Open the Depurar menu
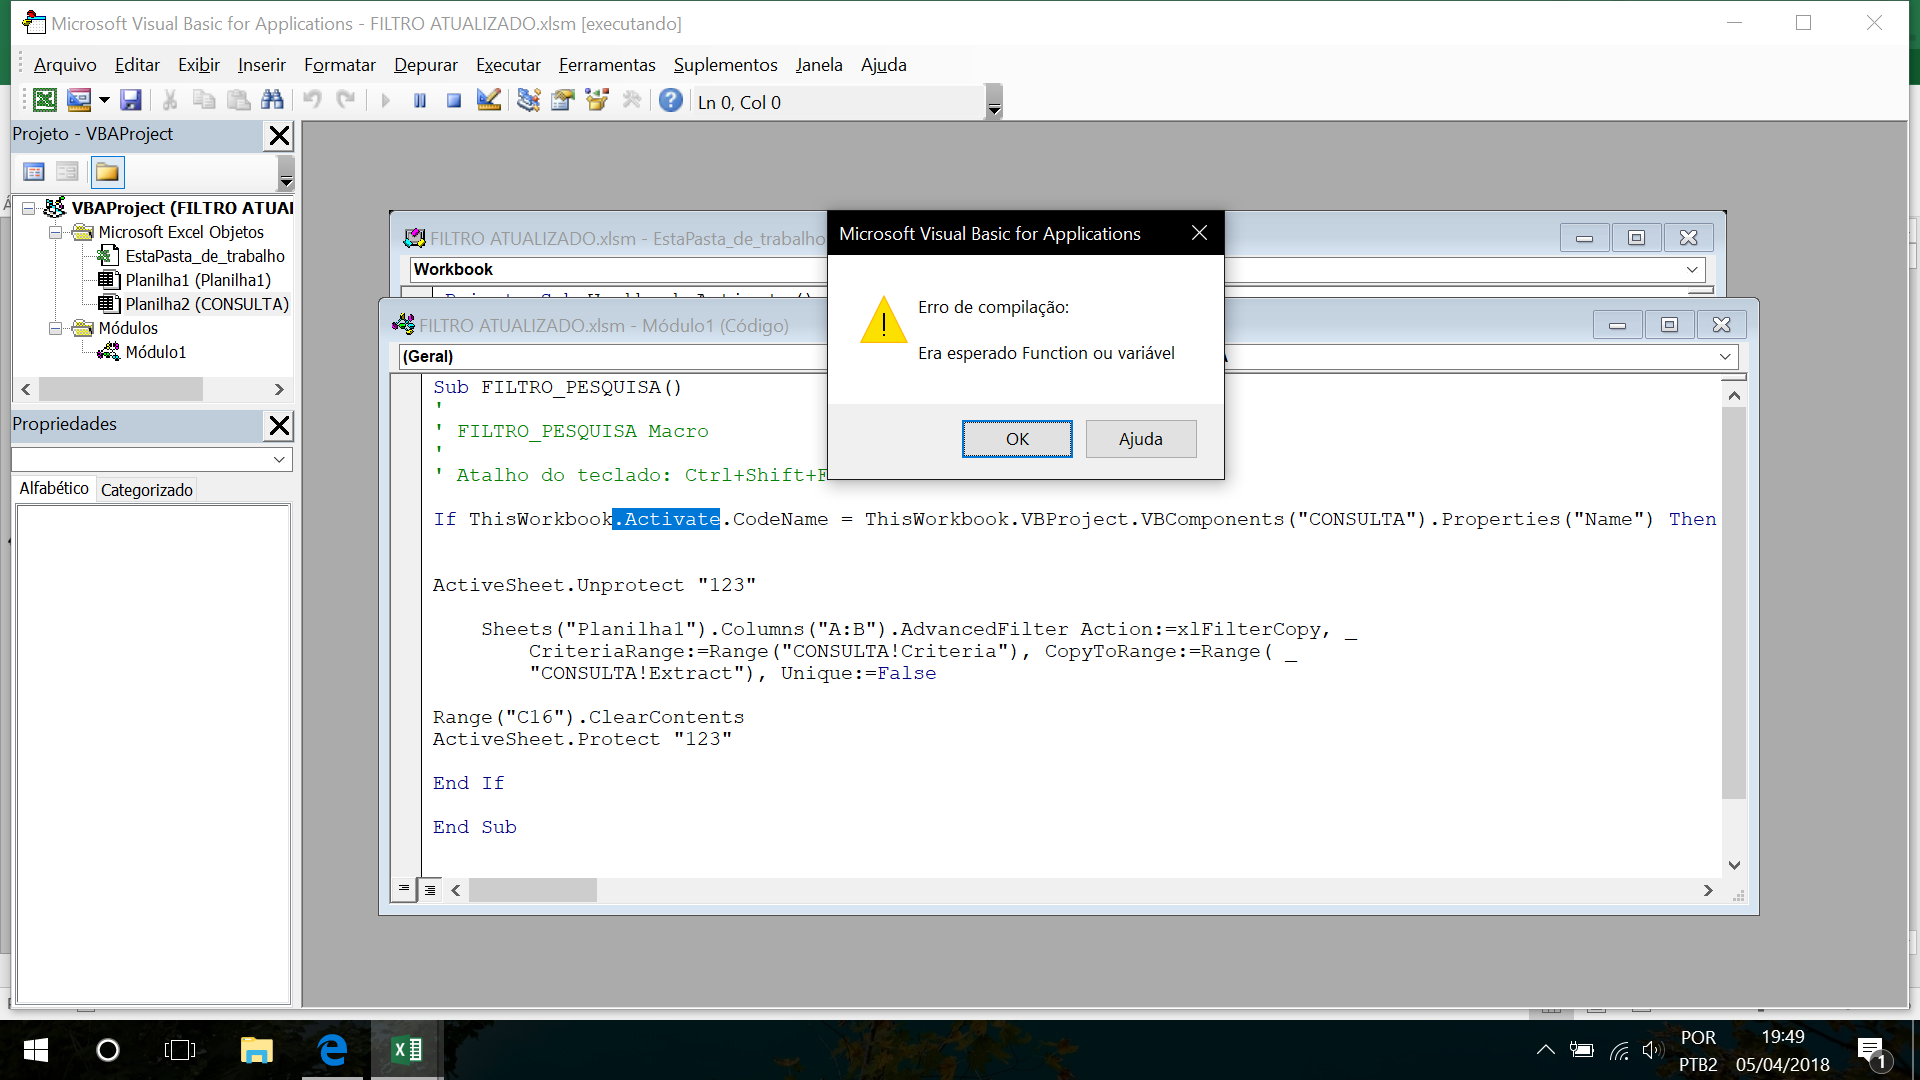This screenshot has height=1080, width=1920. tap(426, 65)
